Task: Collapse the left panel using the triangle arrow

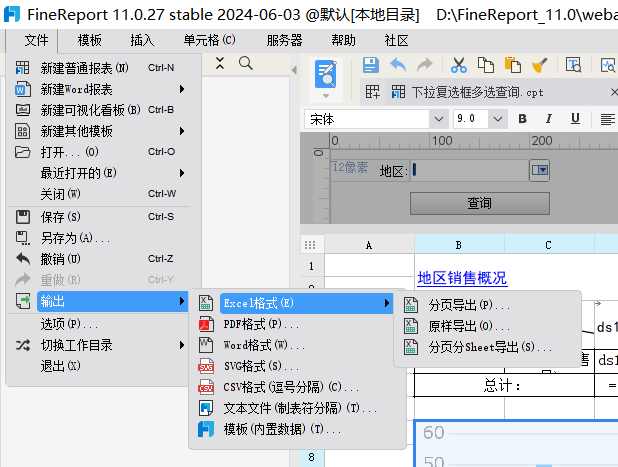Action: pos(294,70)
